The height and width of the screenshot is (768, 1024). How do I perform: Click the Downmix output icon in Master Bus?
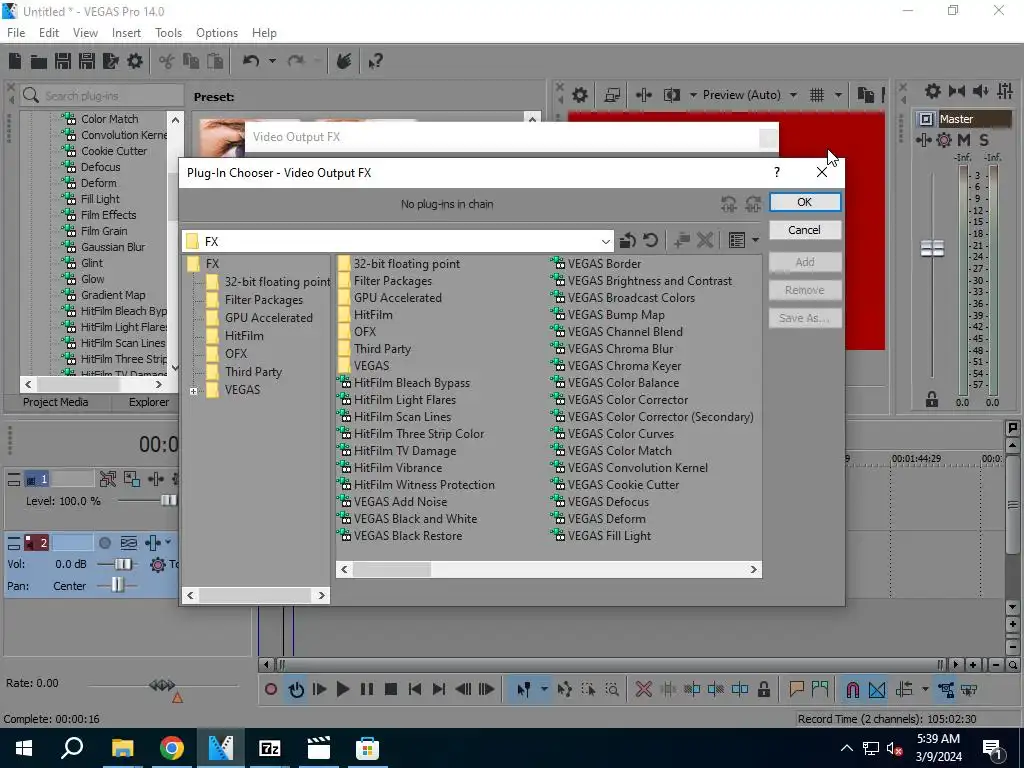[957, 91]
